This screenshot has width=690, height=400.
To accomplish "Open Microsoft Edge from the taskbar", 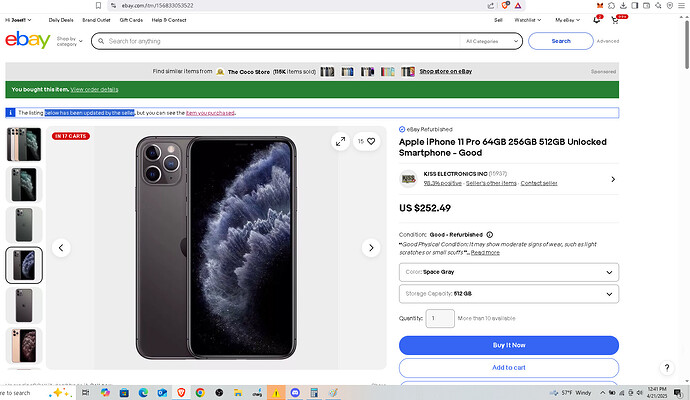I will tap(143, 393).
